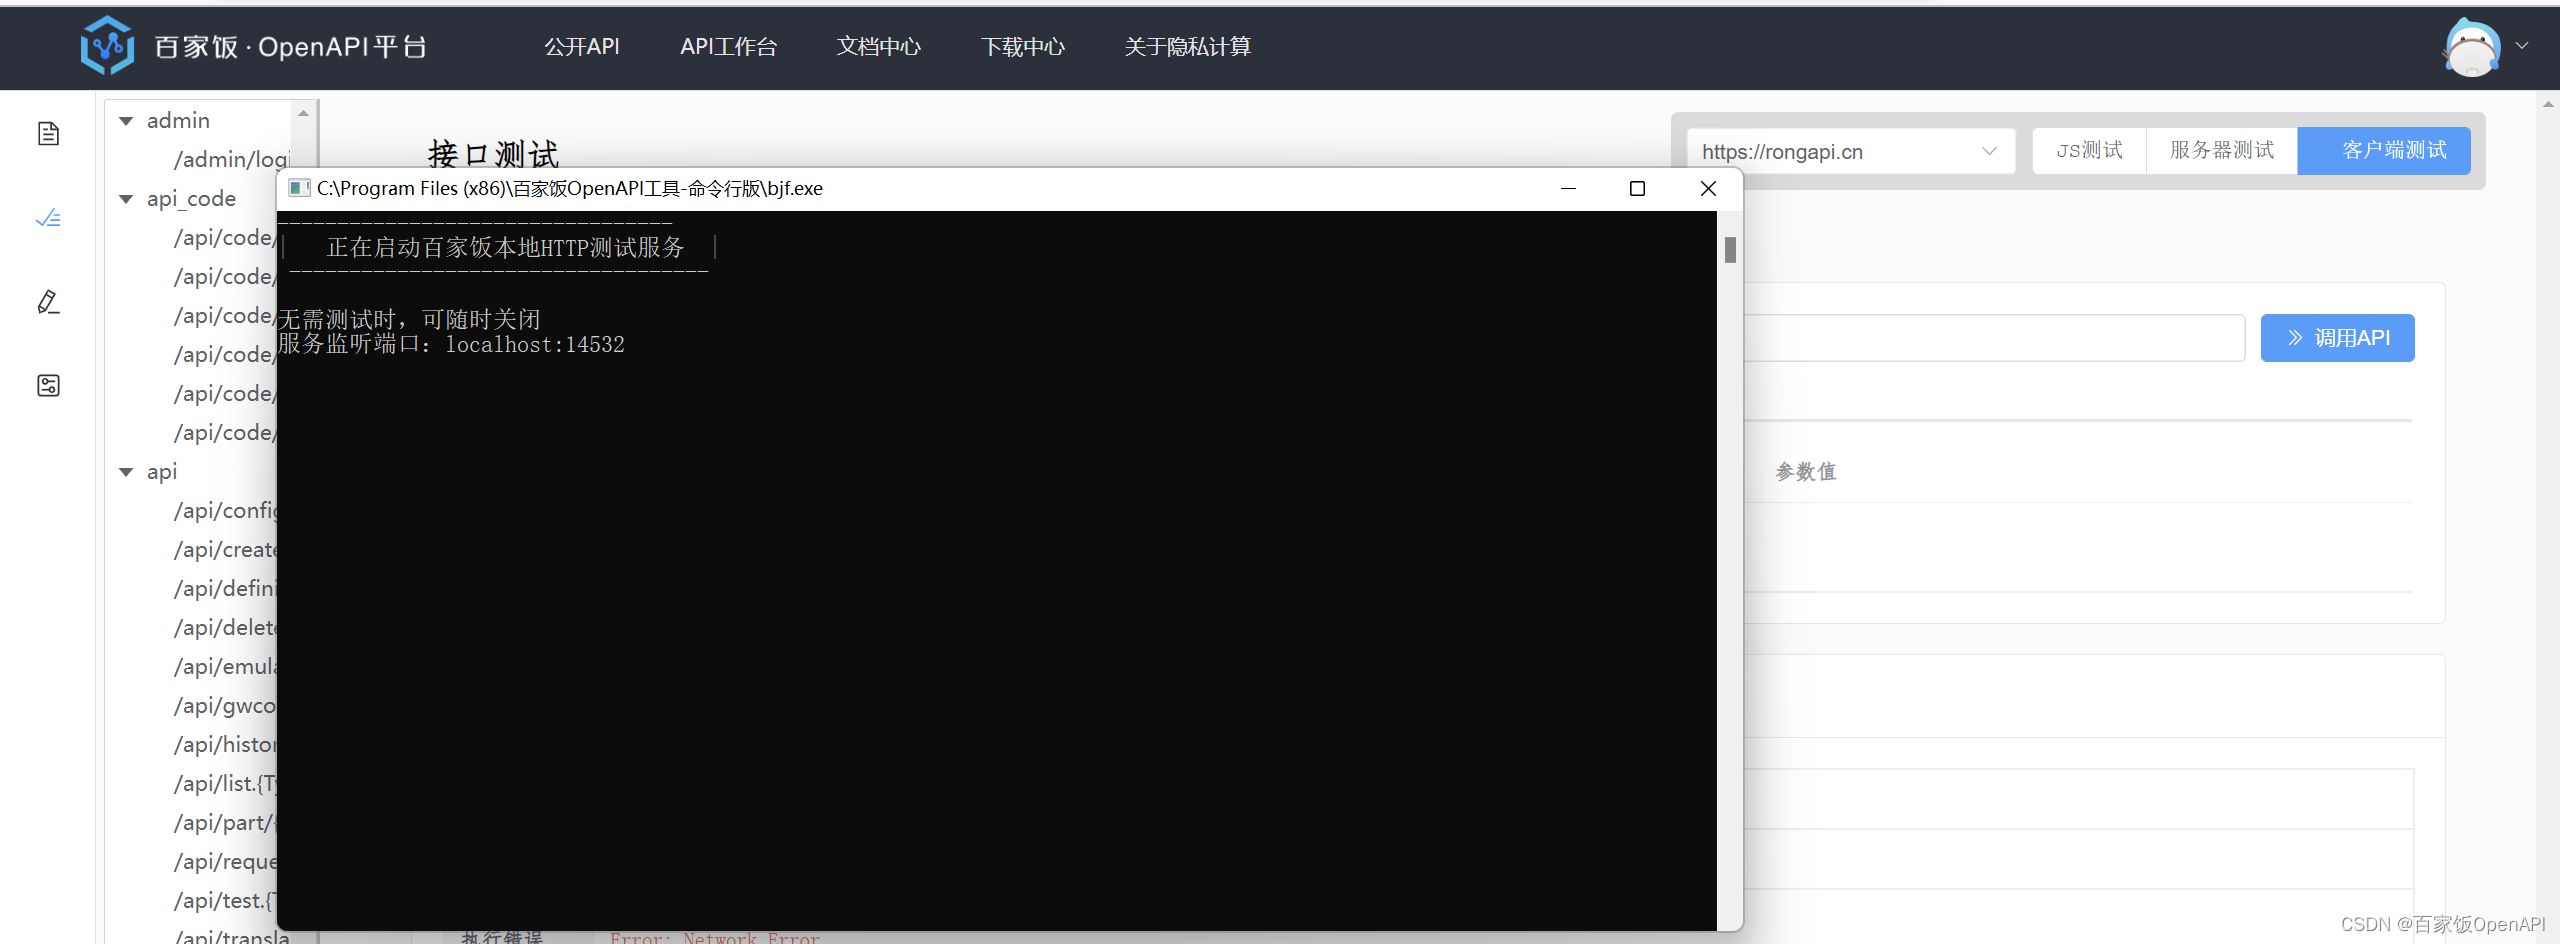Maximize the bjf.exe console window
This screenshot has height=944, width=2560.
[x=1637, y=188]
